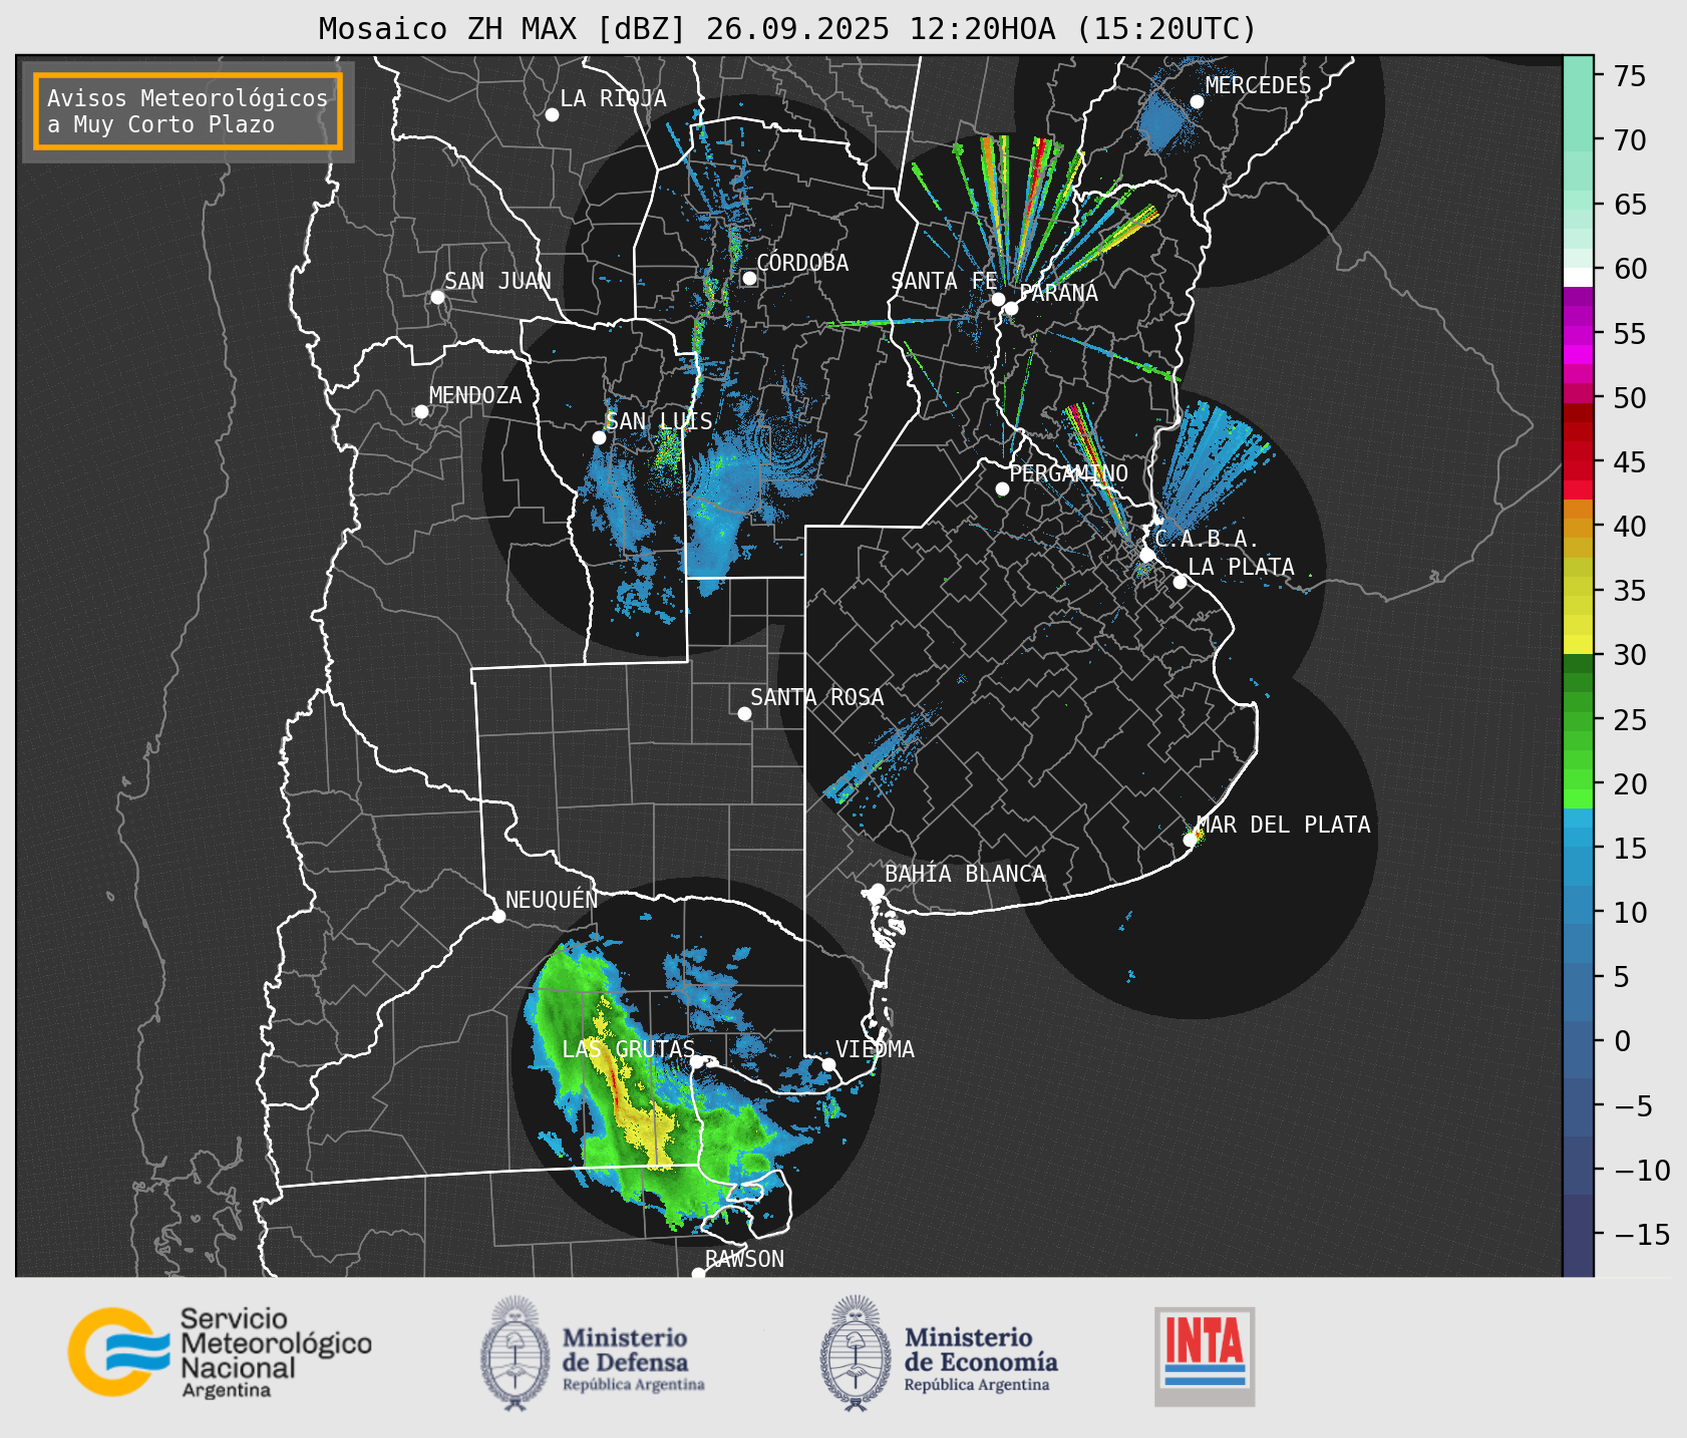Click the Las Grutas city marker dot
The height and width of the screenshot is (1438, 1687).
697,1062
